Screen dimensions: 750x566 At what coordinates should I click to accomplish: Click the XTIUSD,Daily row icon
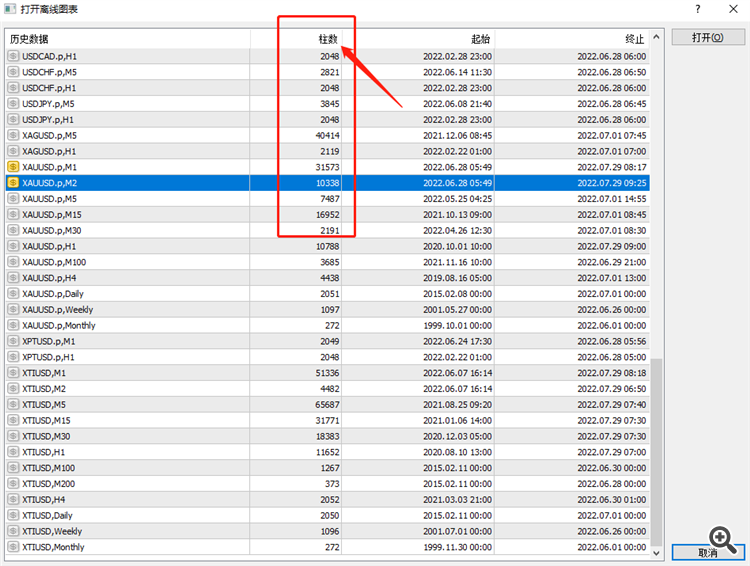click(x=13, y=515)
